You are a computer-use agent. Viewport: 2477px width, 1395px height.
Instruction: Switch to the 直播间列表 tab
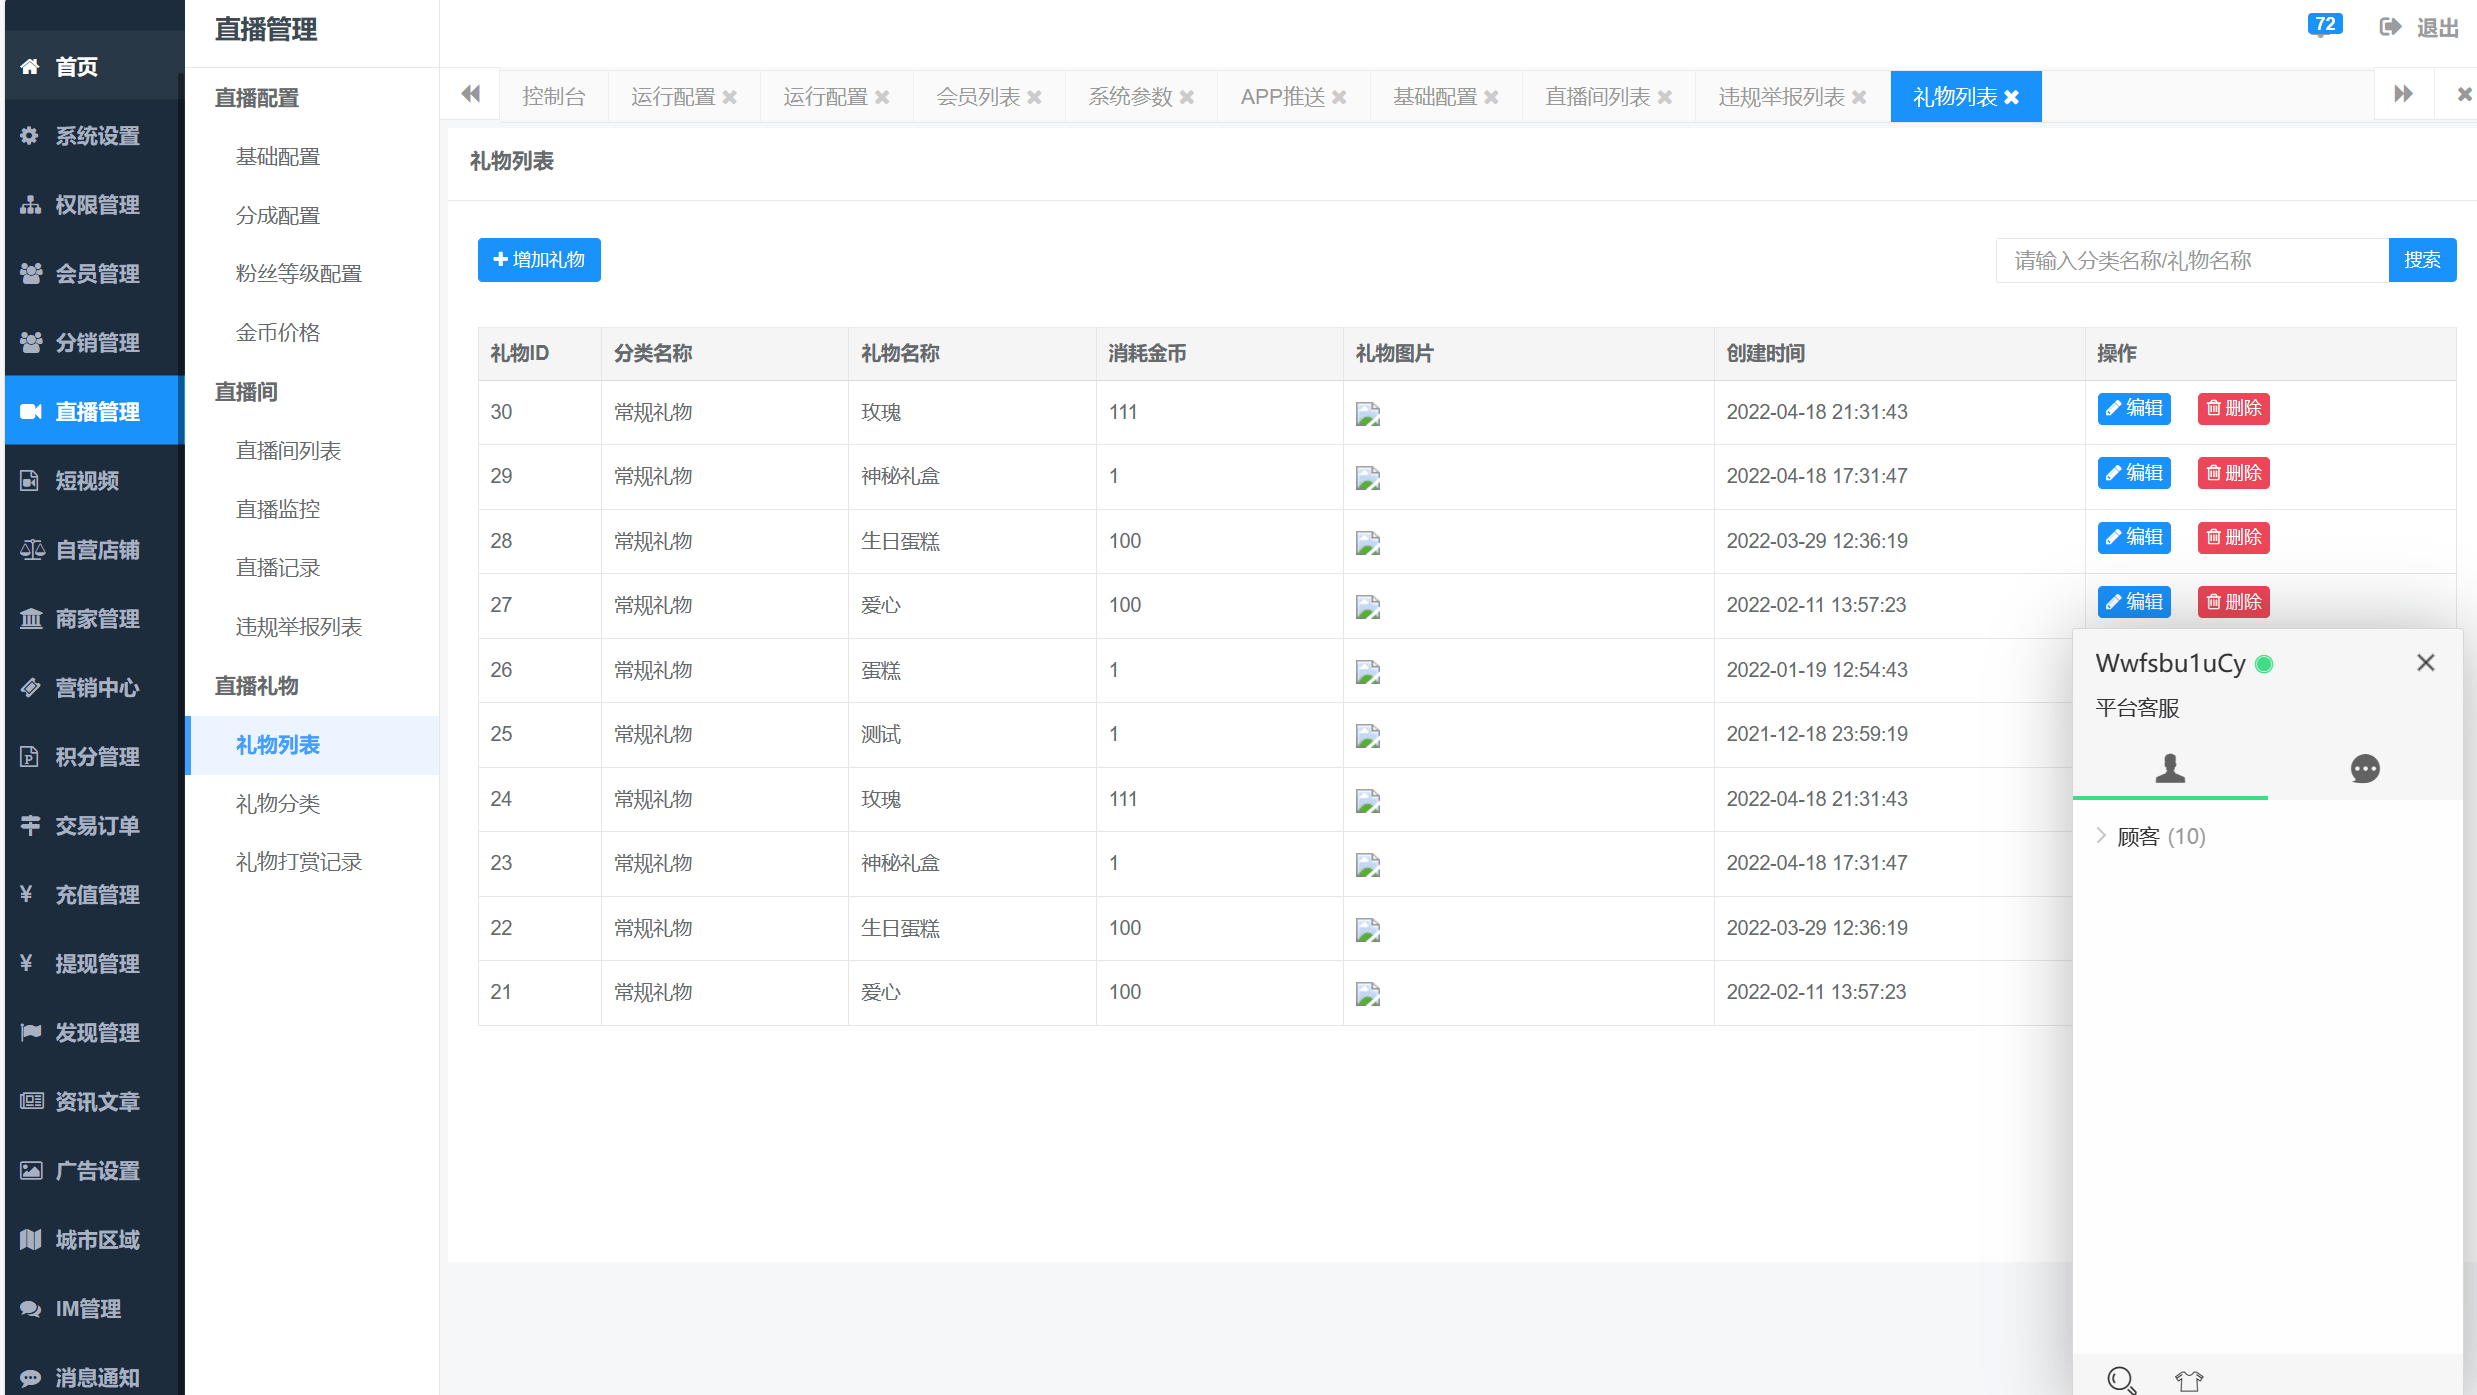[x=1597, y=97]
